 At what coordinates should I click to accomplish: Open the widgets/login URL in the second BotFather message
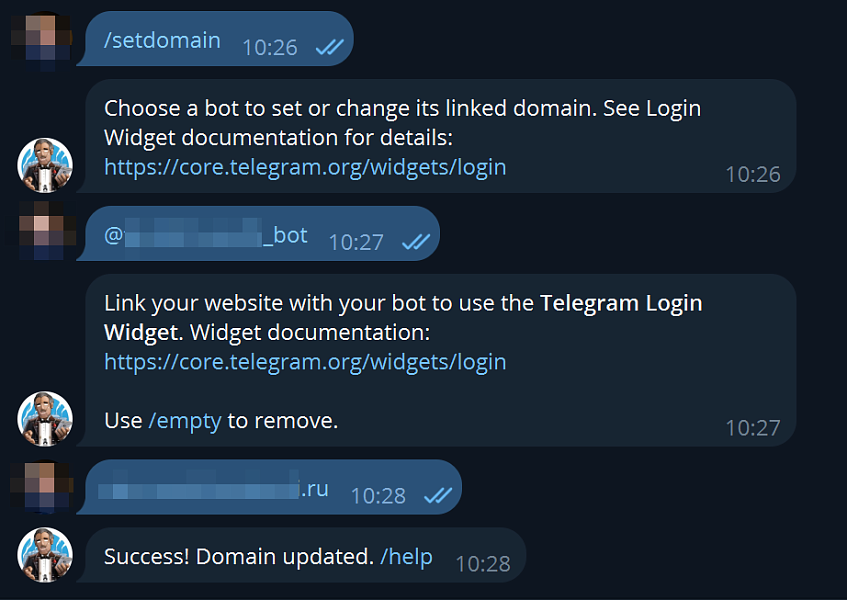[304, 363]
